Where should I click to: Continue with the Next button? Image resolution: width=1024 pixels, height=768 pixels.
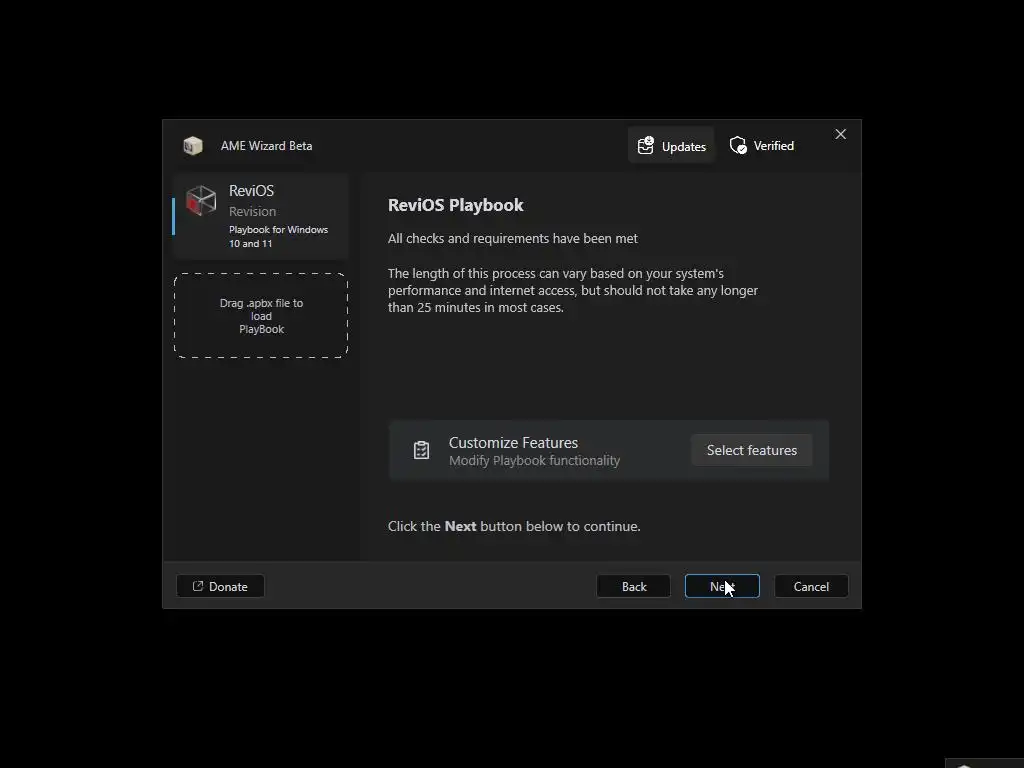722,586
